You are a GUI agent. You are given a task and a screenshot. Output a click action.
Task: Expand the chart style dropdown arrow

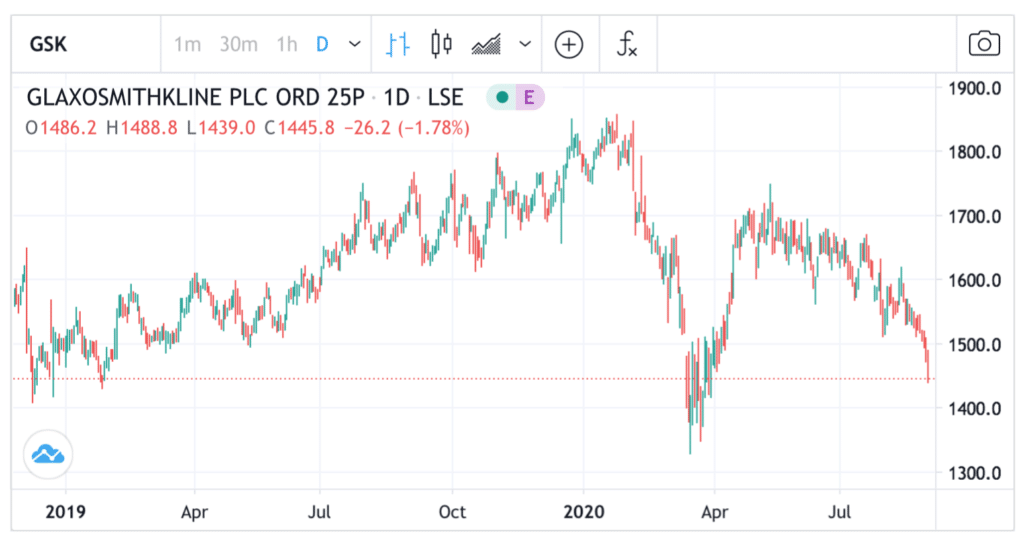(525, 44)
